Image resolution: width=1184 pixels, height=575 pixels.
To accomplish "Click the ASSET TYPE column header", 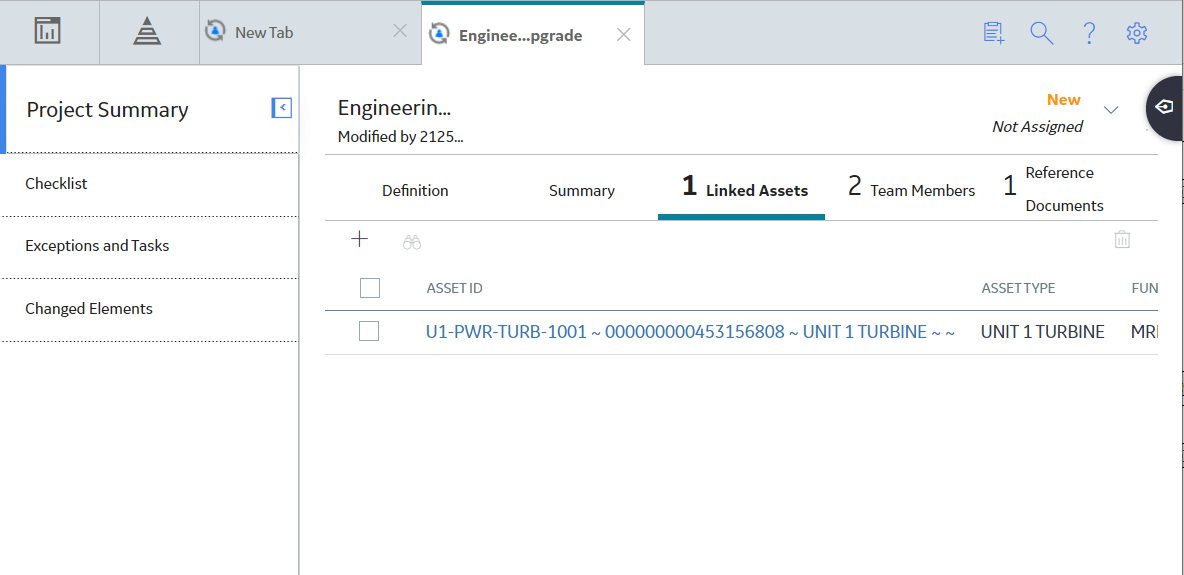I will click(x=1019, y=288).
